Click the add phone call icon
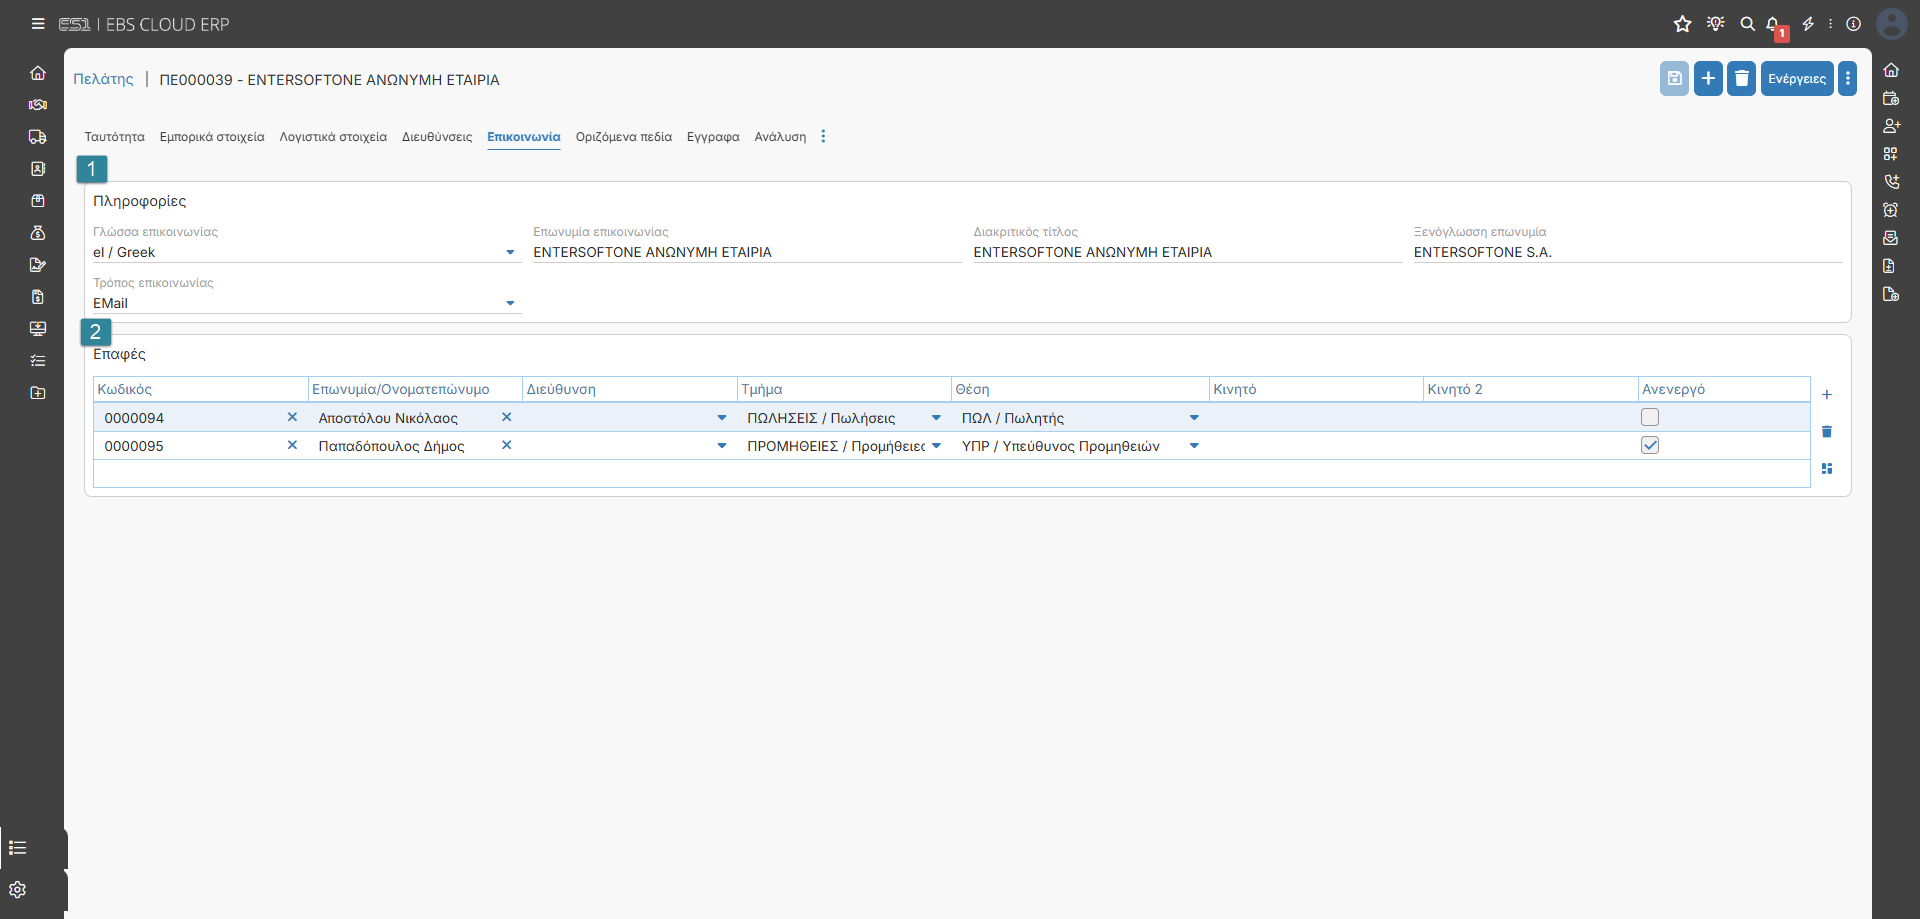 click(1891, 182)
